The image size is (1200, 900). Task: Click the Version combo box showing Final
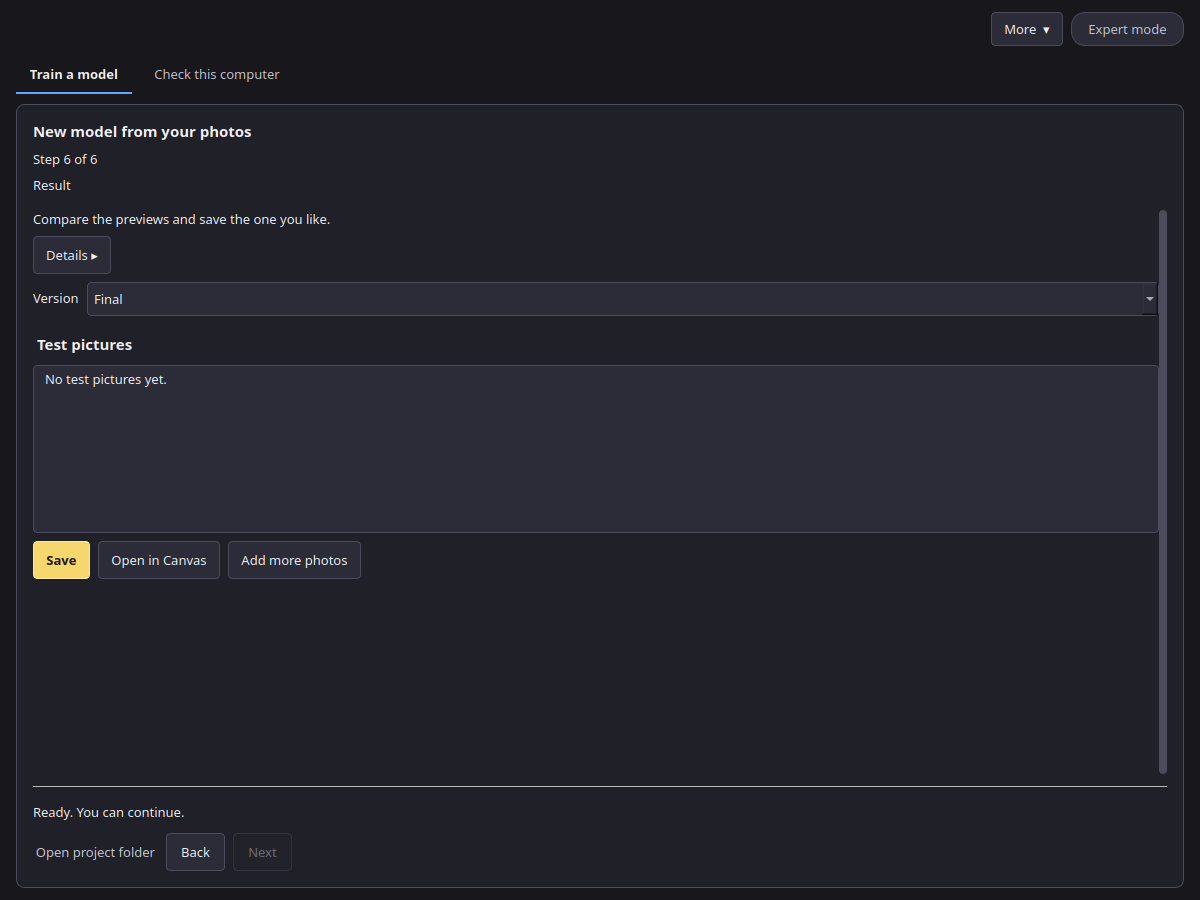pyautogui.click(x=622, y=299)
